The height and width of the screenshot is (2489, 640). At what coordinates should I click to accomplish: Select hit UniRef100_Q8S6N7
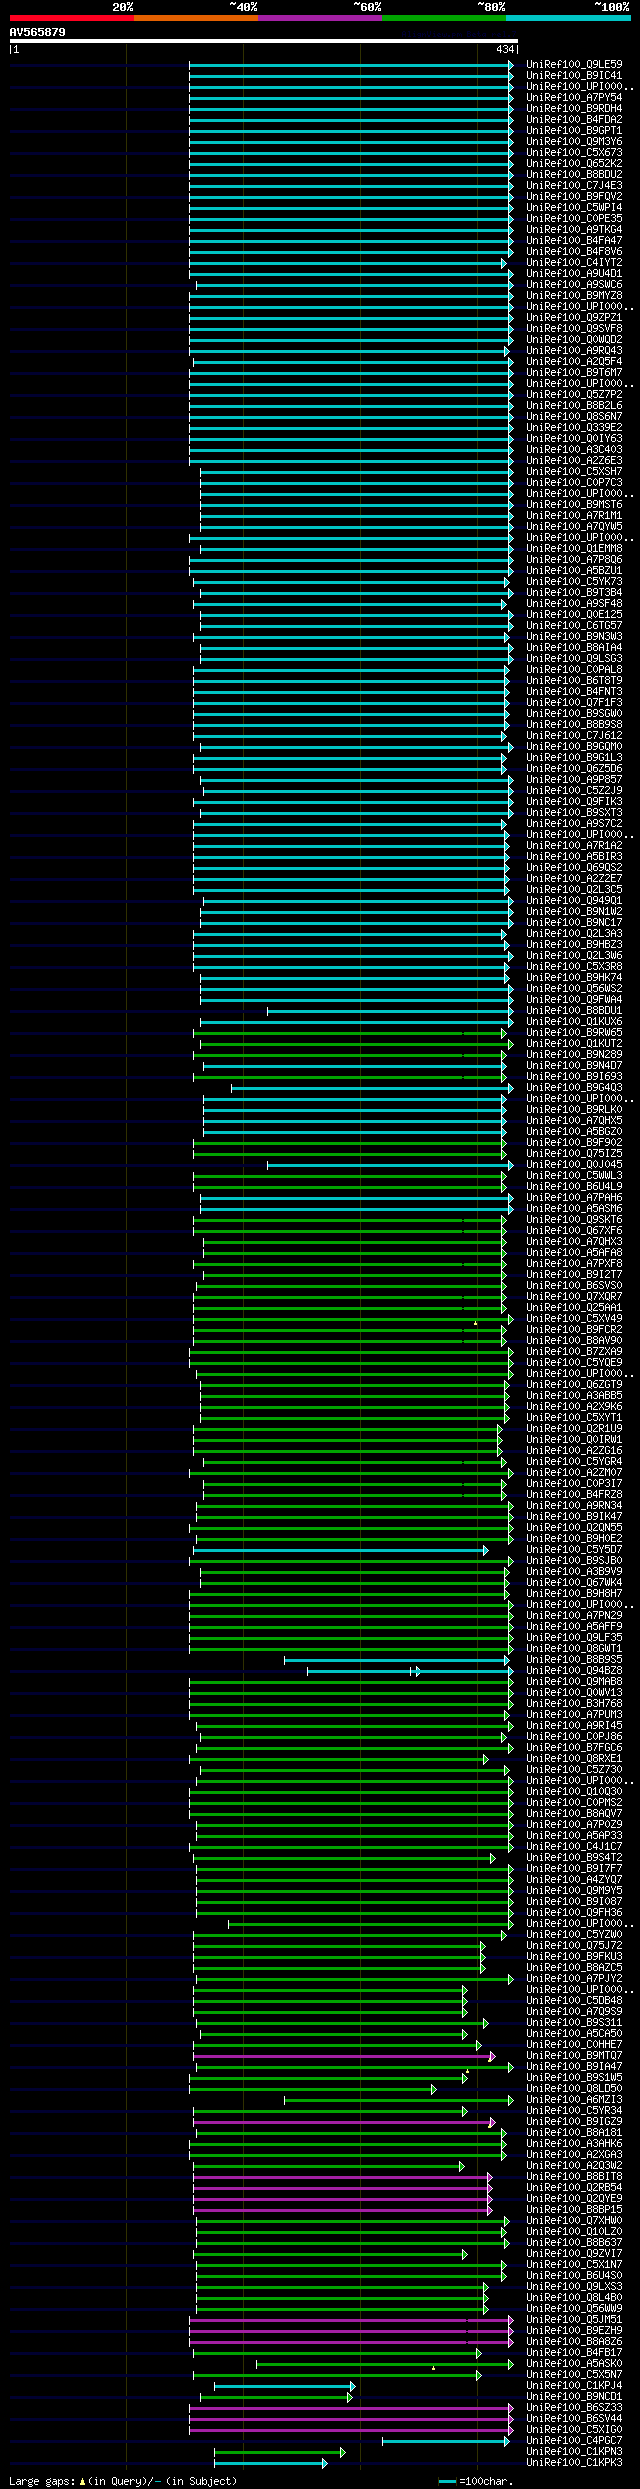click(x=574, y=416)
